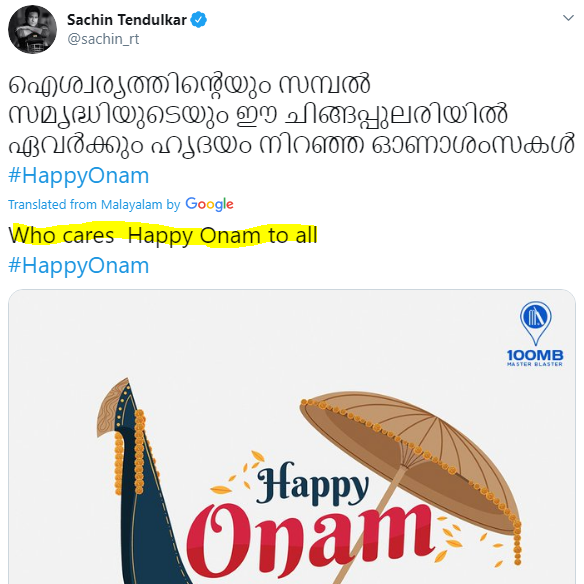Select the original Malayalam tweet text

pyautogui.click(x=292, y=115)
